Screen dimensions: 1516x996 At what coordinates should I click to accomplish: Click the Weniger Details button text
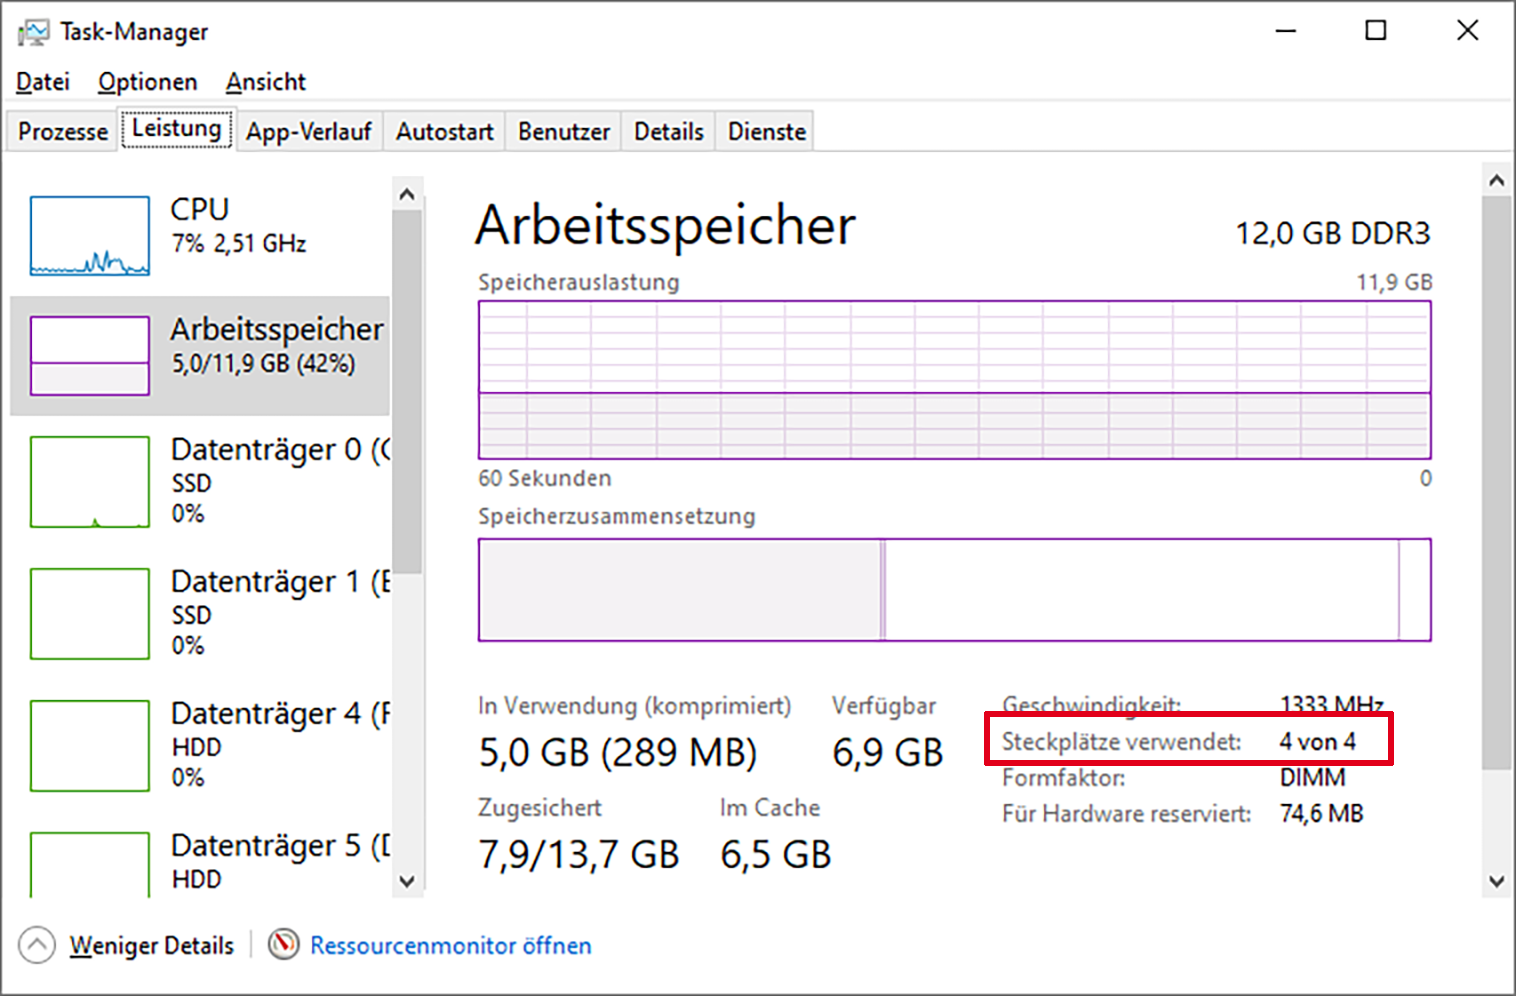(151, 945)
